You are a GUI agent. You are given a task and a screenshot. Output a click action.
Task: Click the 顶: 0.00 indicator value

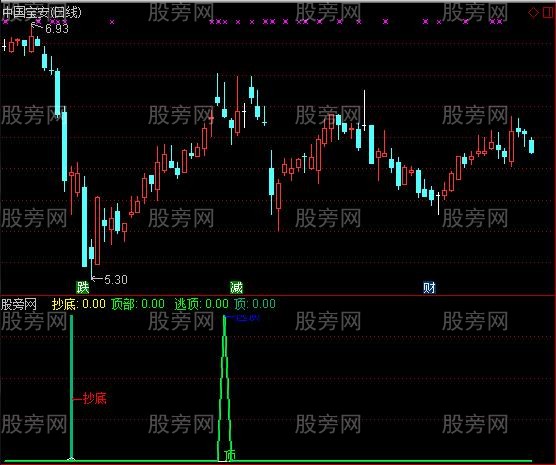(255, 304)
